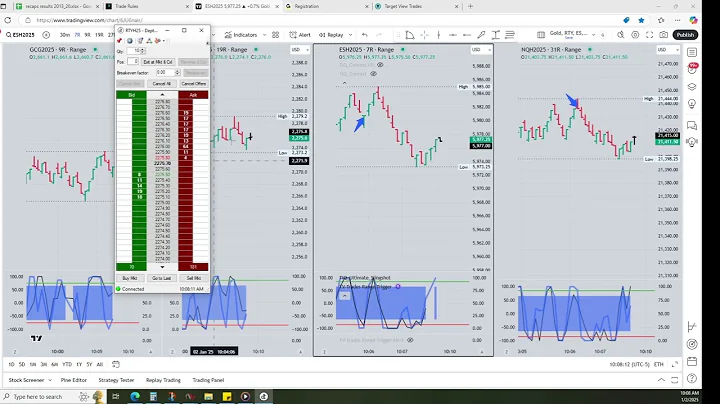Collapse the ES chart indicator legend
Viewport: 720px width, 404px height.
[x=344, y=83]
